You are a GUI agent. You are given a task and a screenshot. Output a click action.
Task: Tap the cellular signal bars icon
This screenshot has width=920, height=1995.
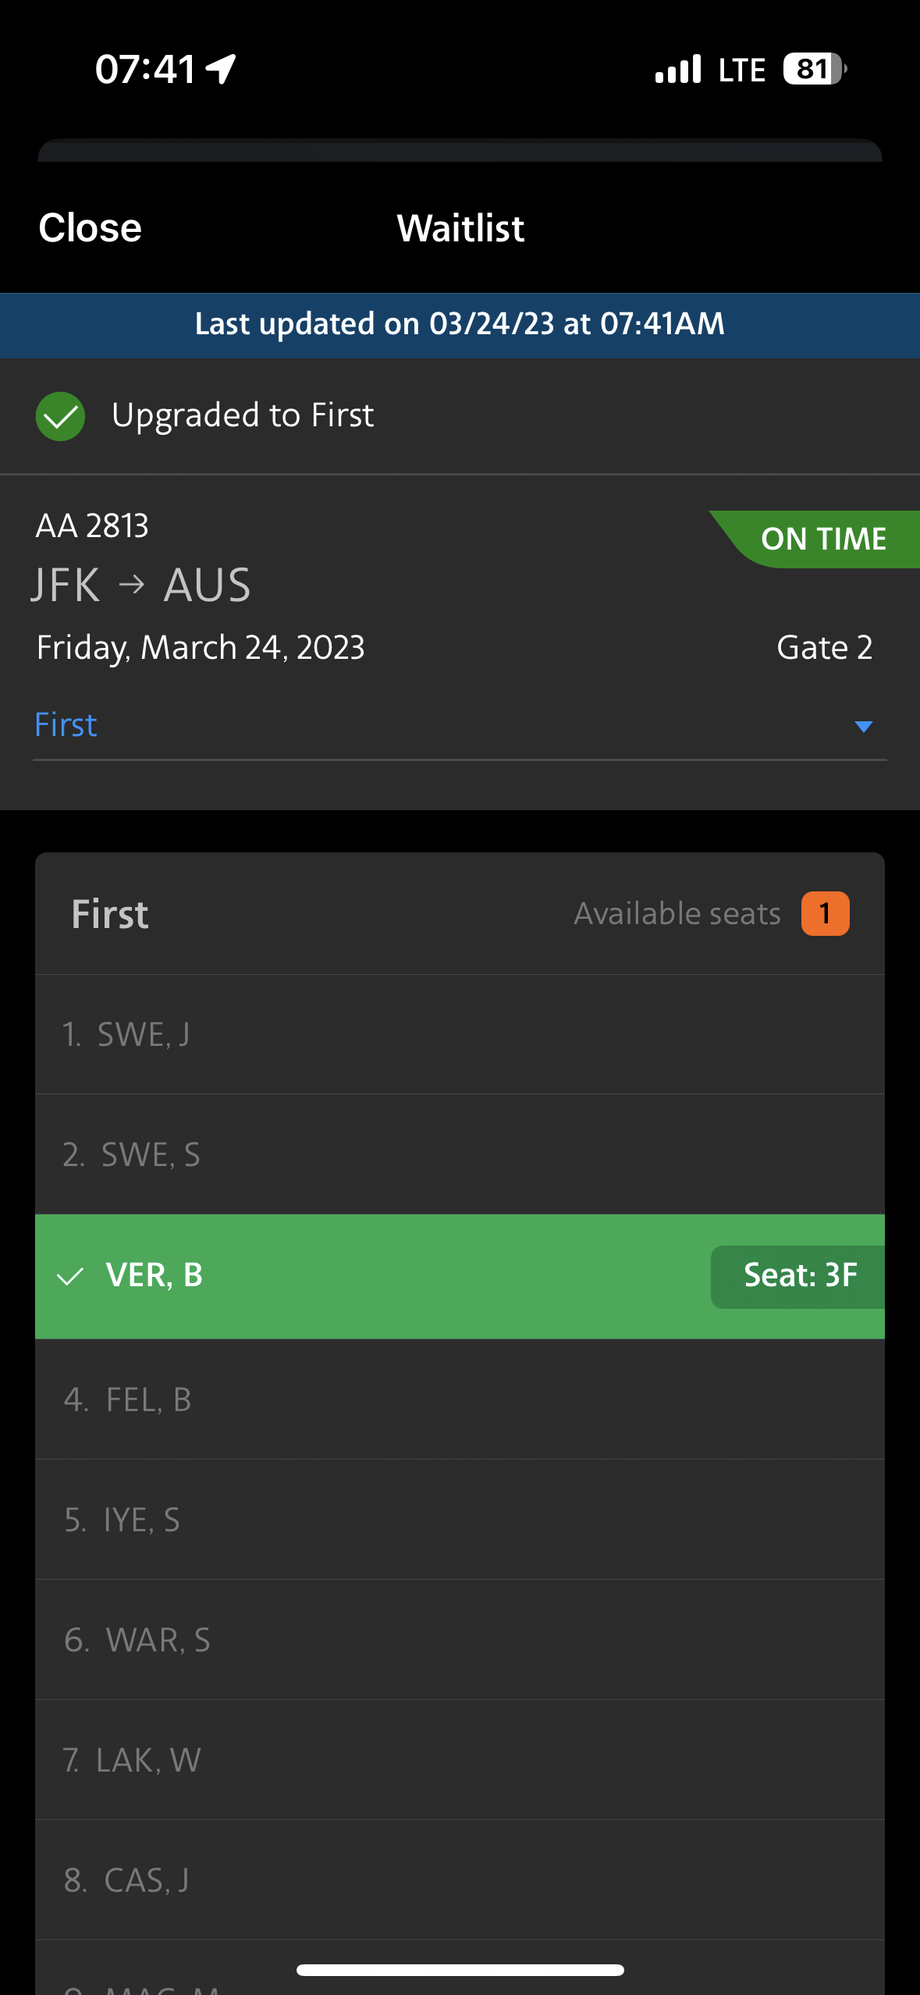(x=678, y=69)
